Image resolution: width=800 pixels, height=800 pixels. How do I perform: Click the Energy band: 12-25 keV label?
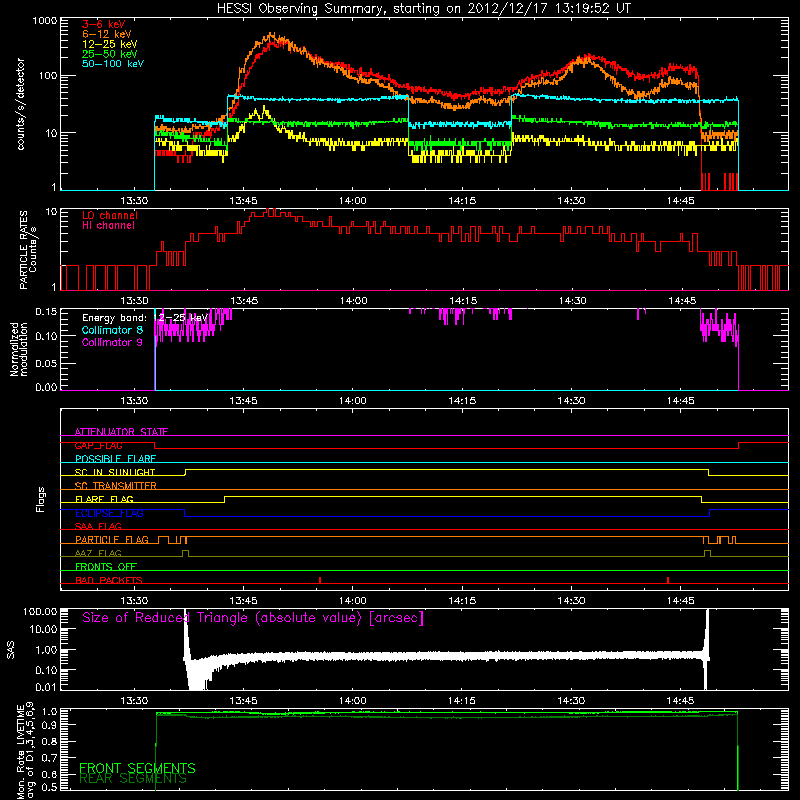coord(145,318)
